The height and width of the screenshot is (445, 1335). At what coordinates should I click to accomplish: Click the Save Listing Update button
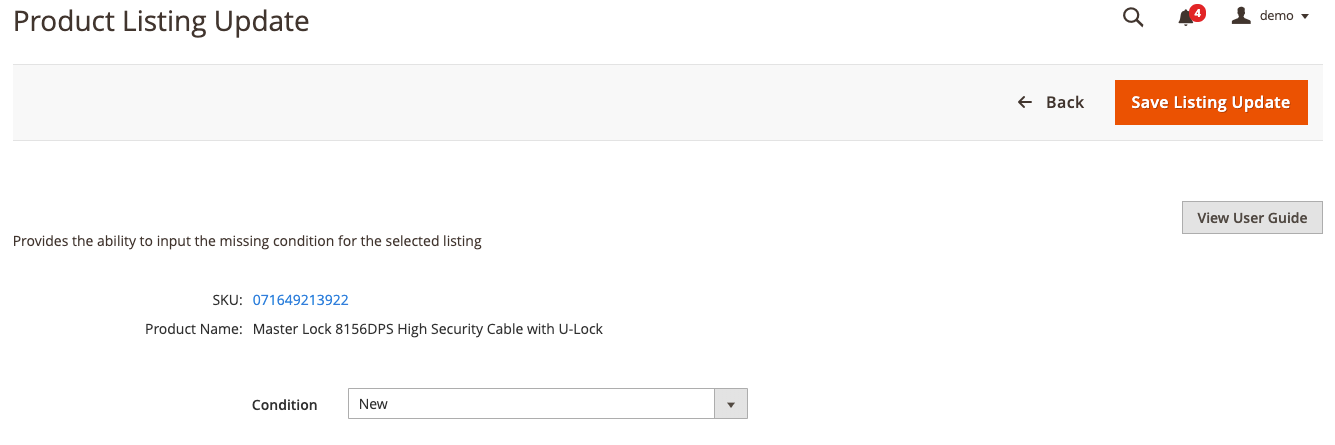point(1211,102)
